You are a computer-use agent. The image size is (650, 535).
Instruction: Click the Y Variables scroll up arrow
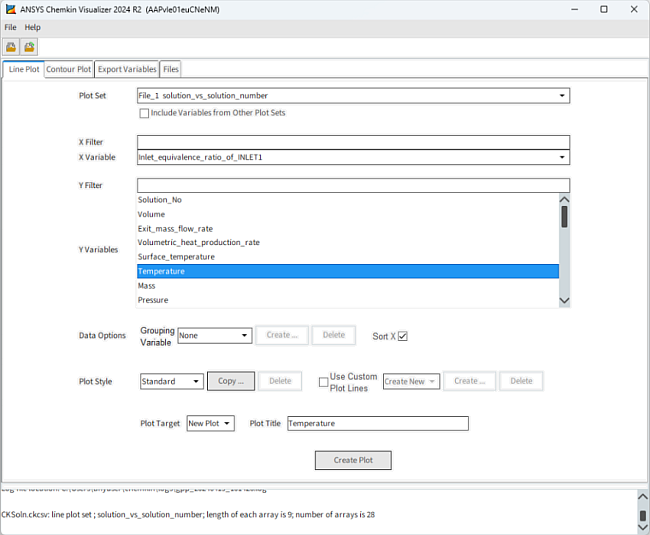coord(564,199)
